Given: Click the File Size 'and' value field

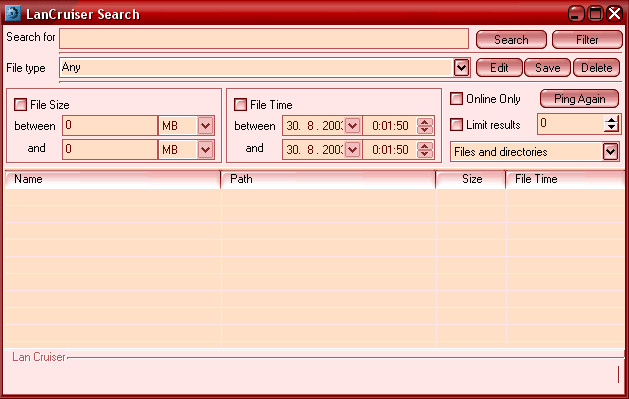Looking at the screenshot, I should 110,149.
